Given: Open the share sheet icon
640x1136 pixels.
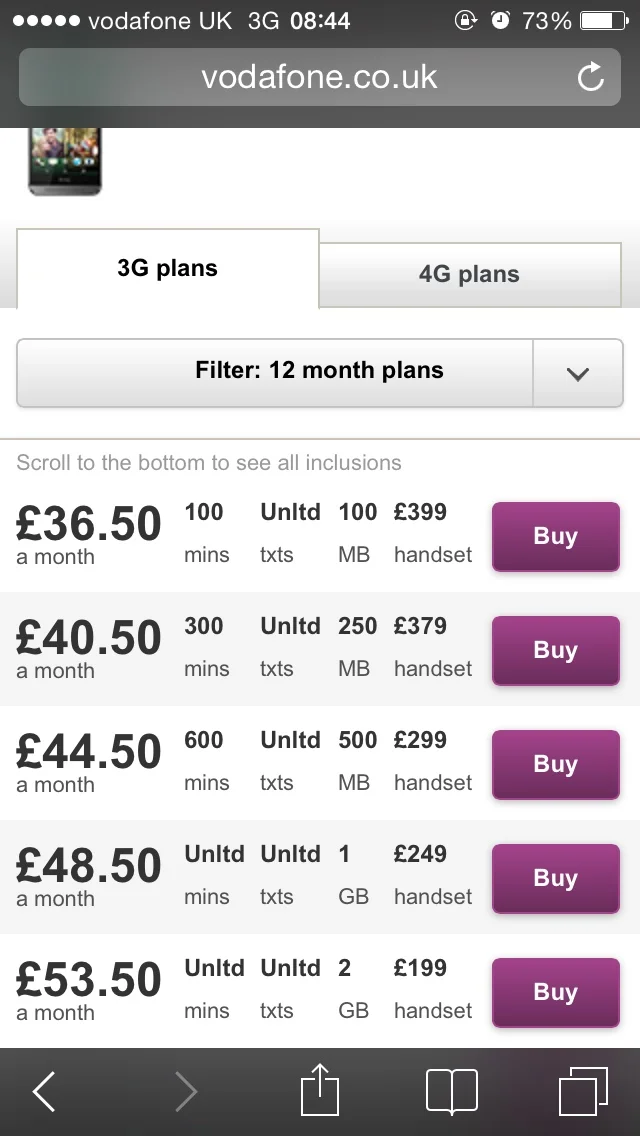Looking at the screenshot, I should pos(320,1089).
